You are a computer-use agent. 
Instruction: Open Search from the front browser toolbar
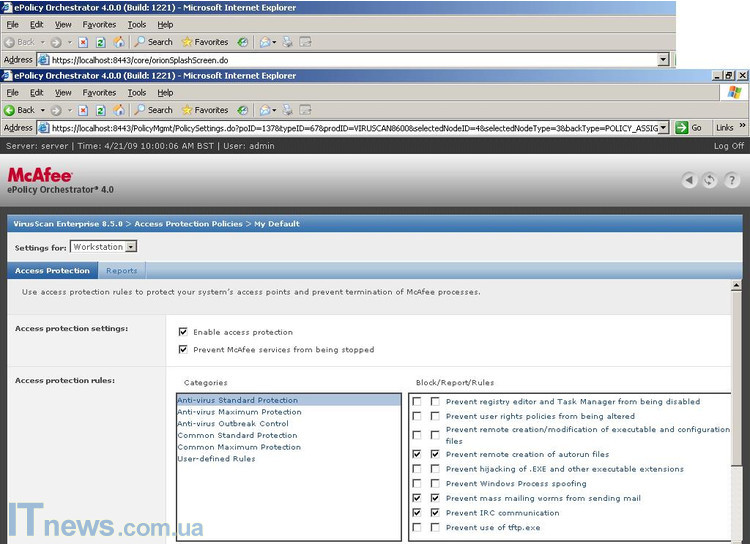153,110
